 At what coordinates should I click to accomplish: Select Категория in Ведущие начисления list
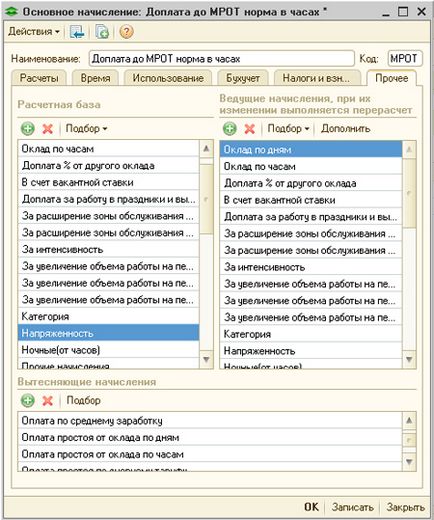311,334
